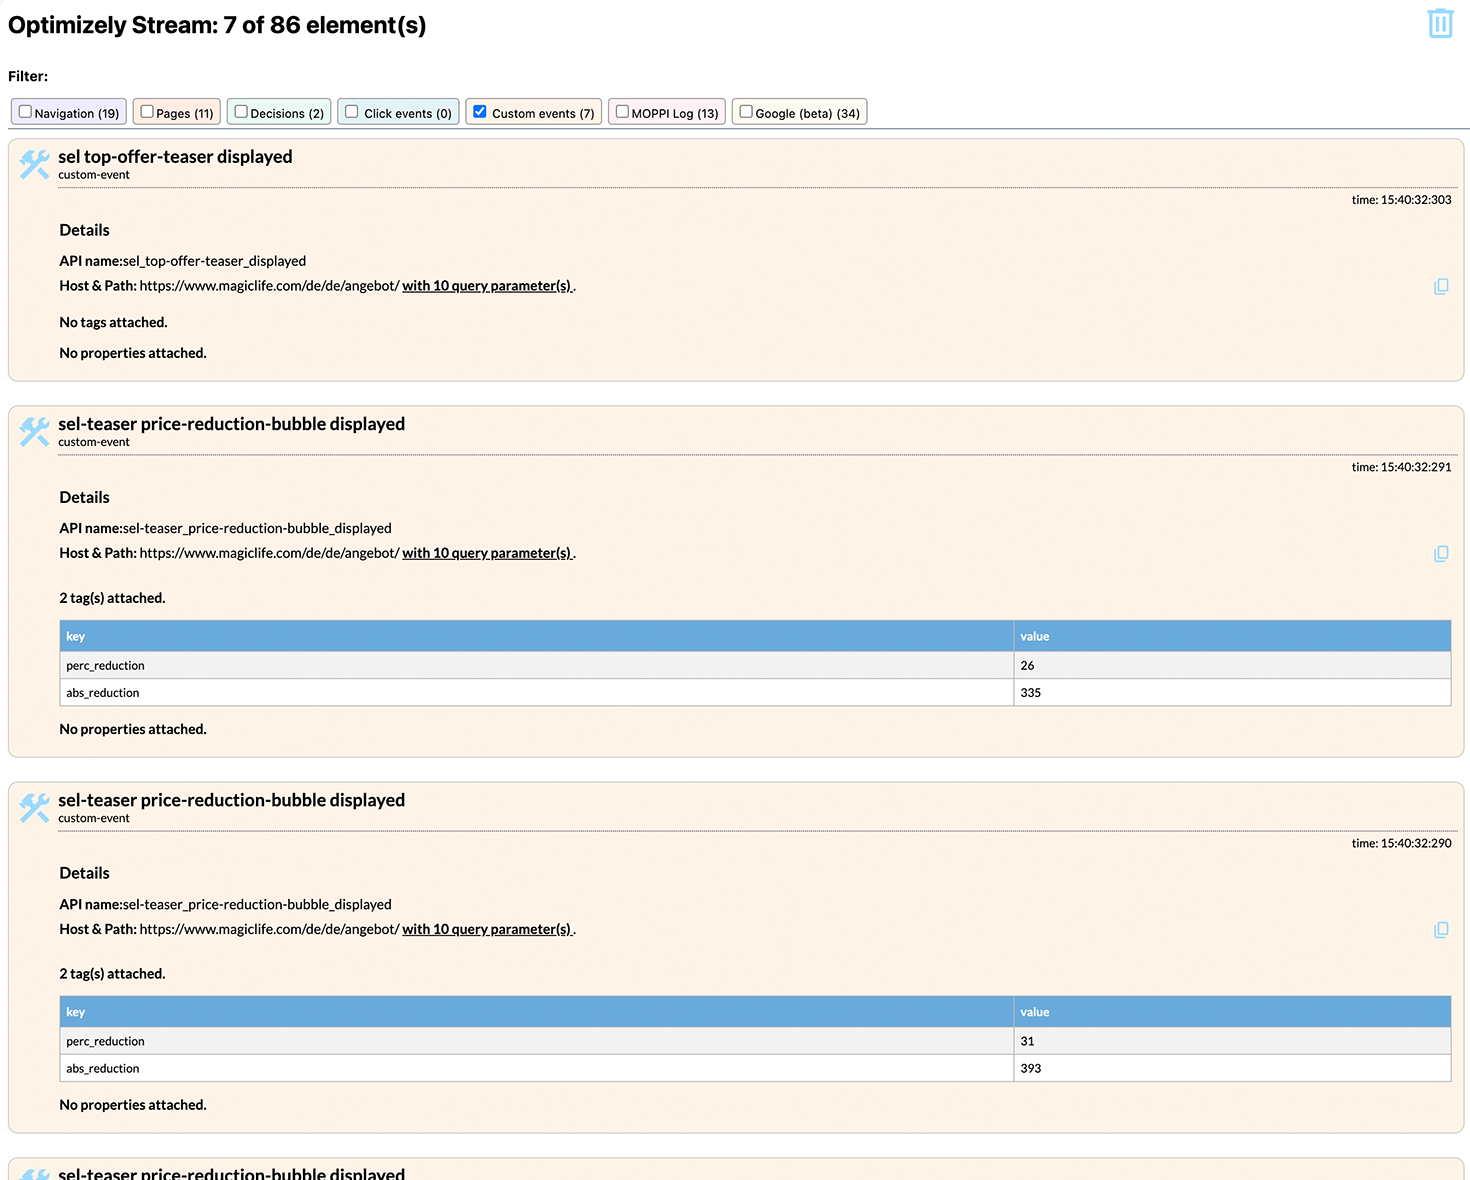
Task: Click the Optimizely Stream page title
Action: point(217,25)
